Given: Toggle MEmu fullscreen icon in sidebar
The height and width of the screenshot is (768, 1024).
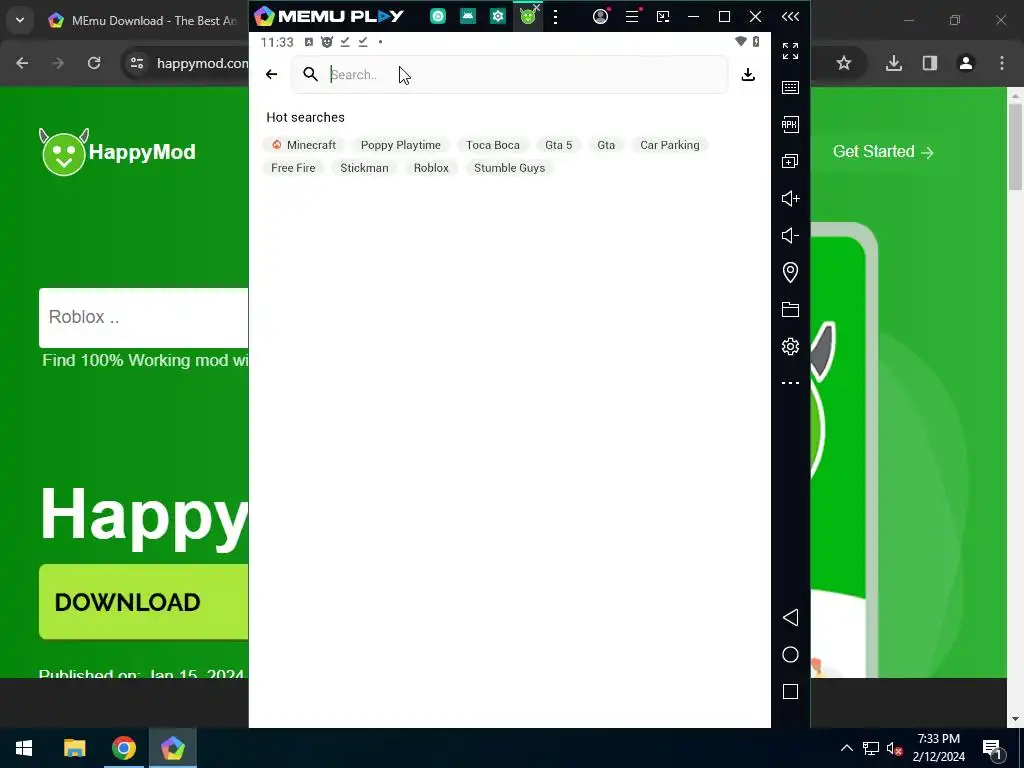Looking at the screenshot, I should [x=790, y=50].
